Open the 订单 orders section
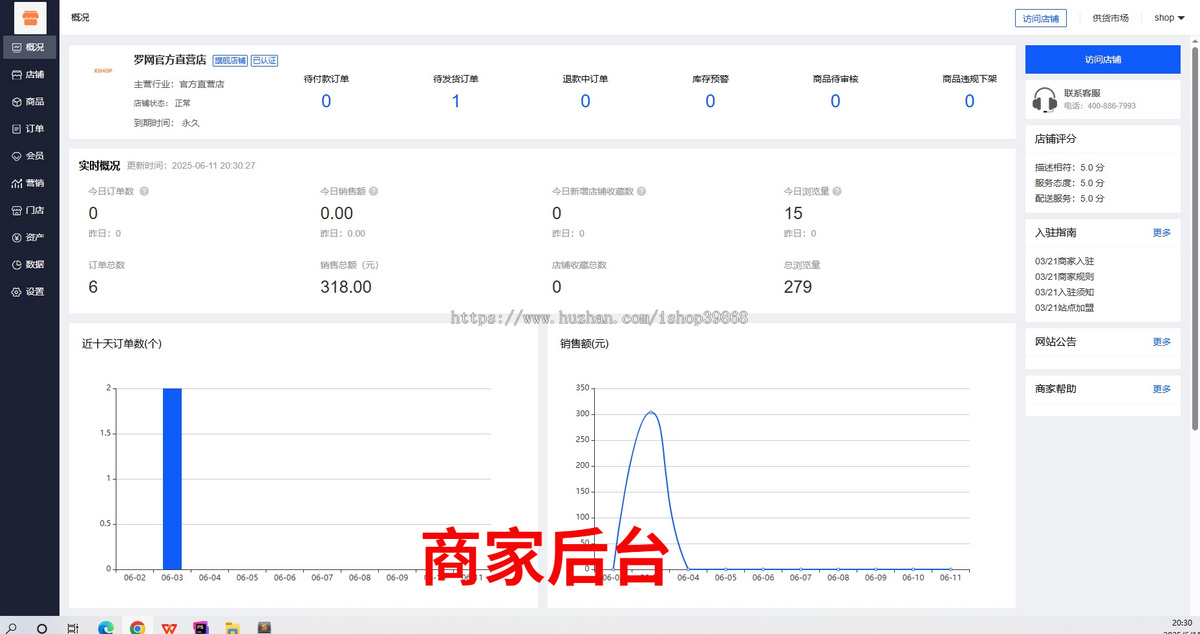Screen dimensions: 1200x634 pos(29,128)
